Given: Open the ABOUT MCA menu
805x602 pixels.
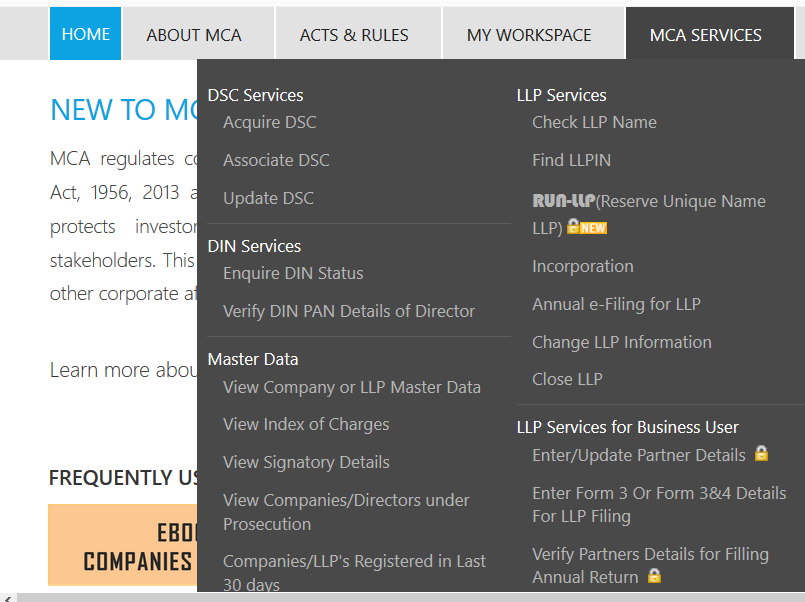Looking at the screenshot, I should pyautogui.click(x=194, y=35).
